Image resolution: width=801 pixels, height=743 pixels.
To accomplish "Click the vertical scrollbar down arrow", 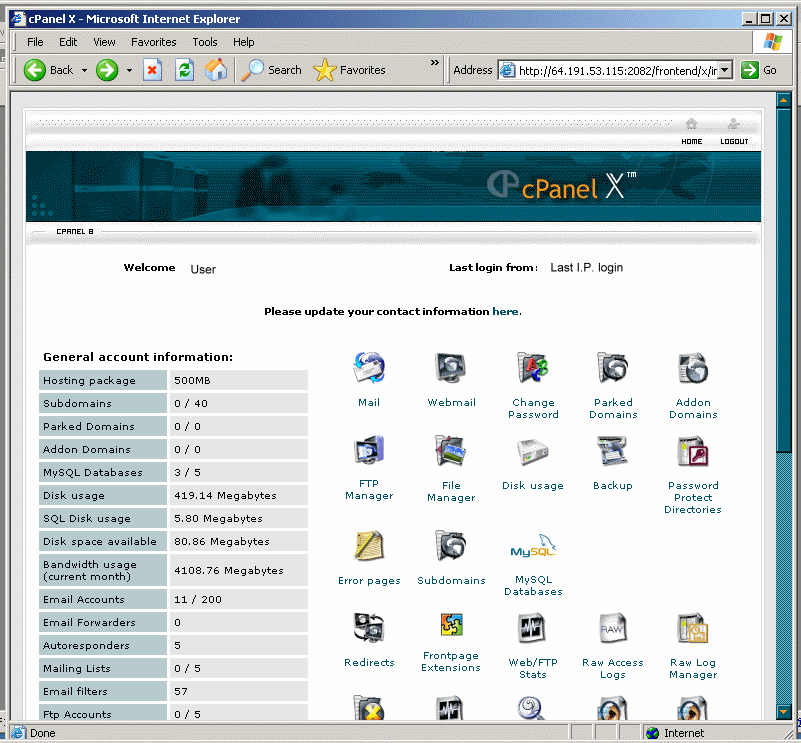I will point(783,711).
